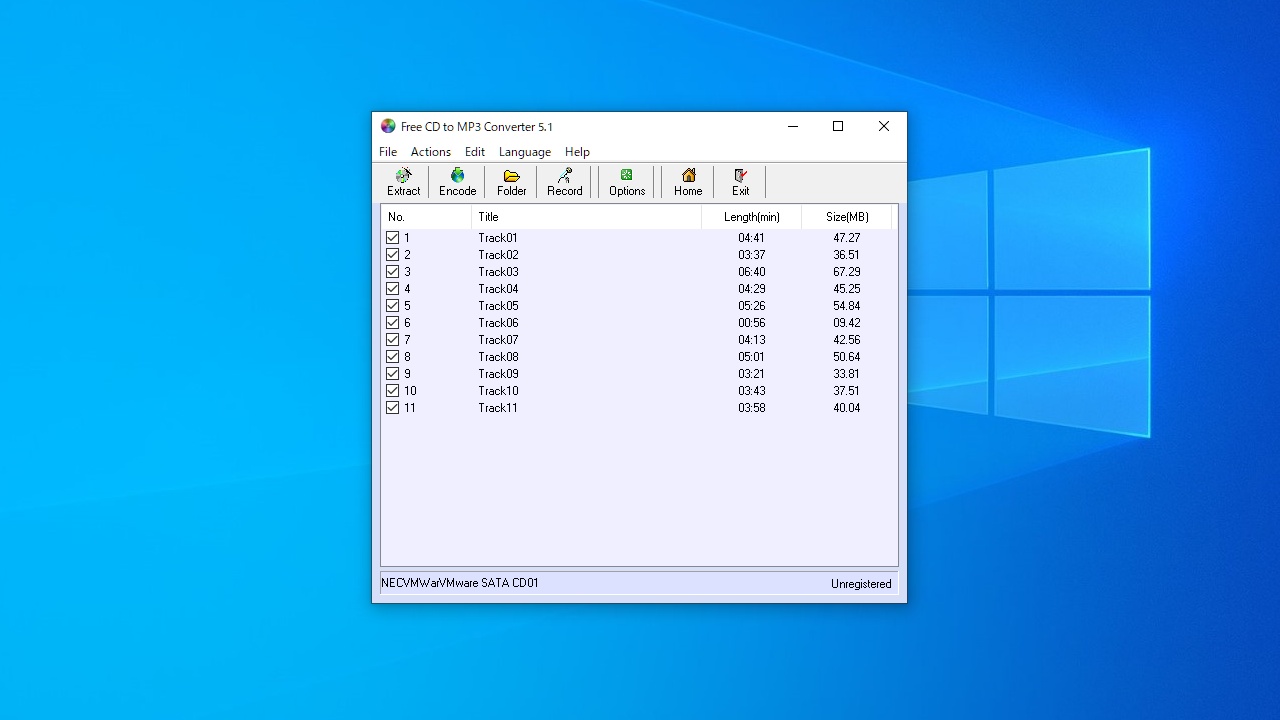Uncheck the checkbox for track 1

[x=392, y=238]
